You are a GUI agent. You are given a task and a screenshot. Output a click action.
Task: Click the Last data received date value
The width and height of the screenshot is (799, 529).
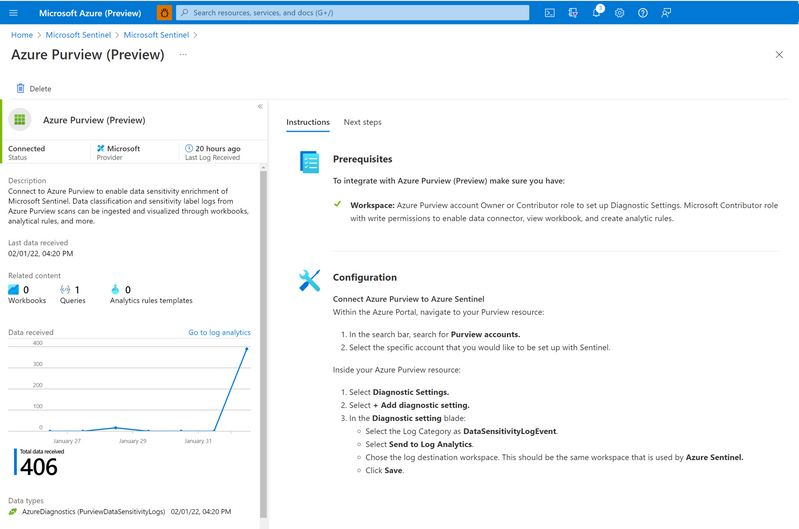(x=40, y=253)
